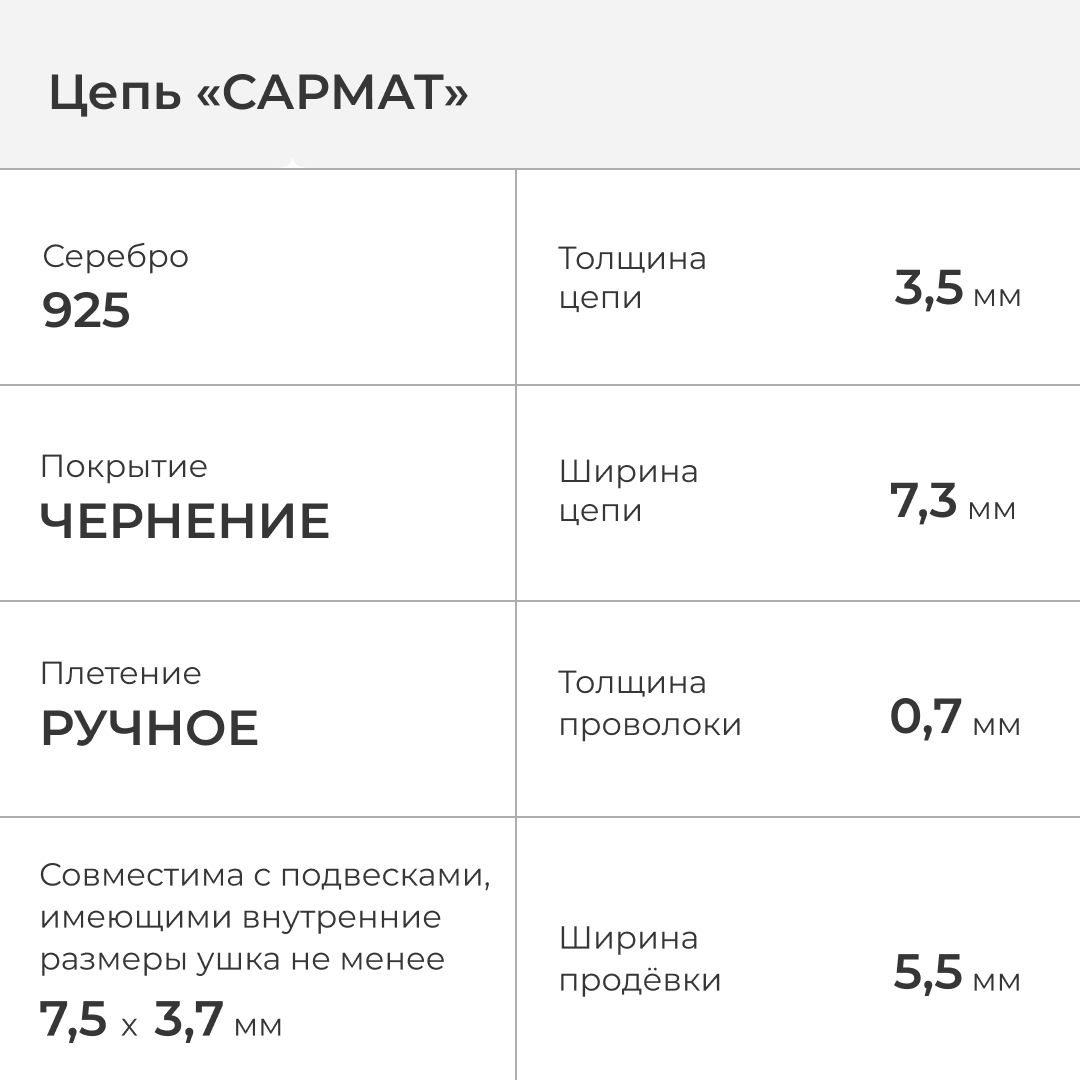This screenshot has height=1080, width=1080.
Task: Click the РУЧНОЕ weave value
Action: tap(150, 728)
